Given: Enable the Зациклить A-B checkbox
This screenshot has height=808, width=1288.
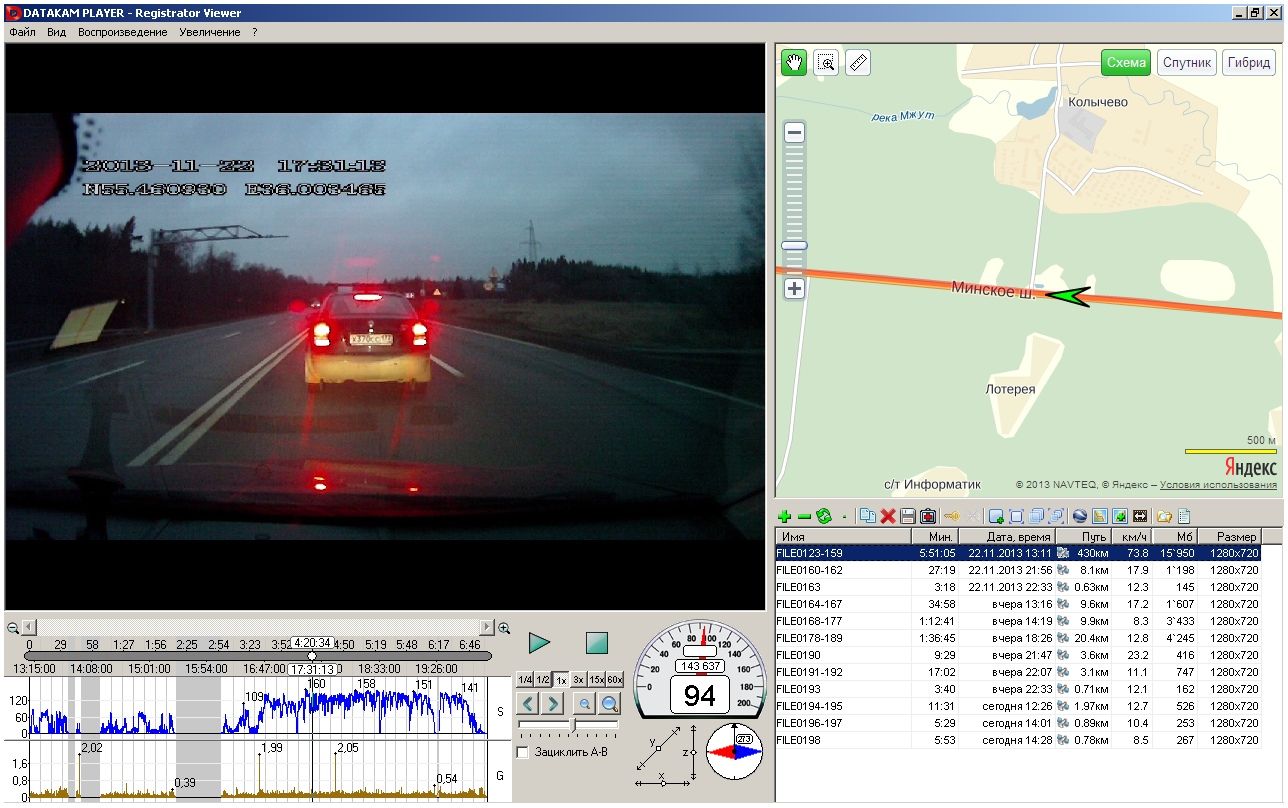Looking at the screenshot, I should click(x=522, y=752).
